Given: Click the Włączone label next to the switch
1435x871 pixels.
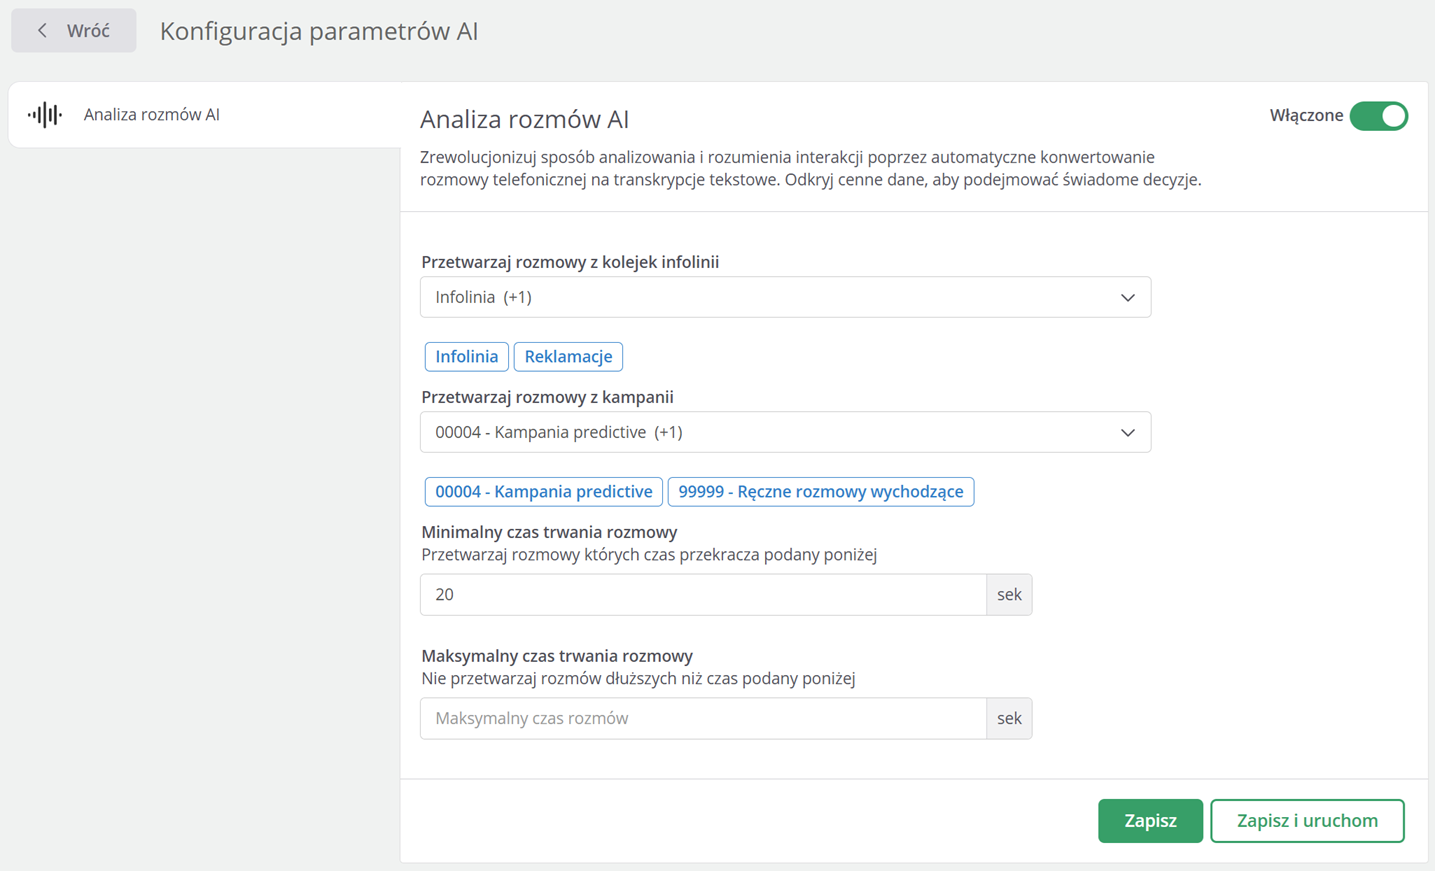Looking at the screenshot, I should (x=1306, y=116).
